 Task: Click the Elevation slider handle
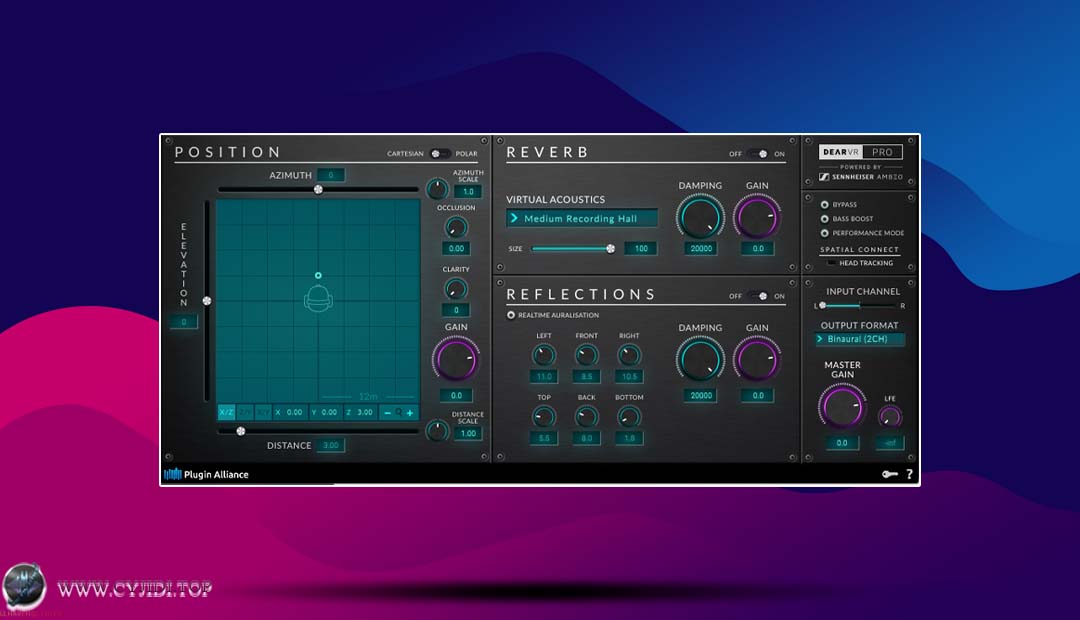pyautogui.click(x=207, y=301)
